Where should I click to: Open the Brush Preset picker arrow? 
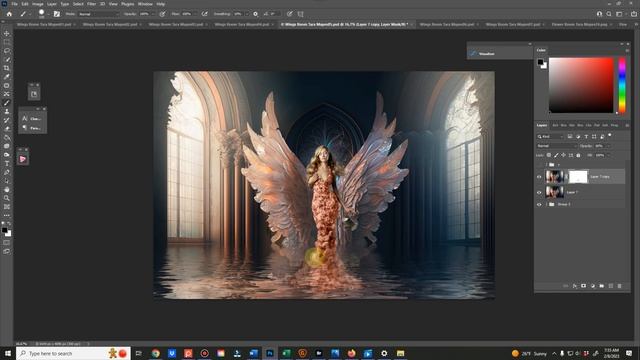(48, 14)
